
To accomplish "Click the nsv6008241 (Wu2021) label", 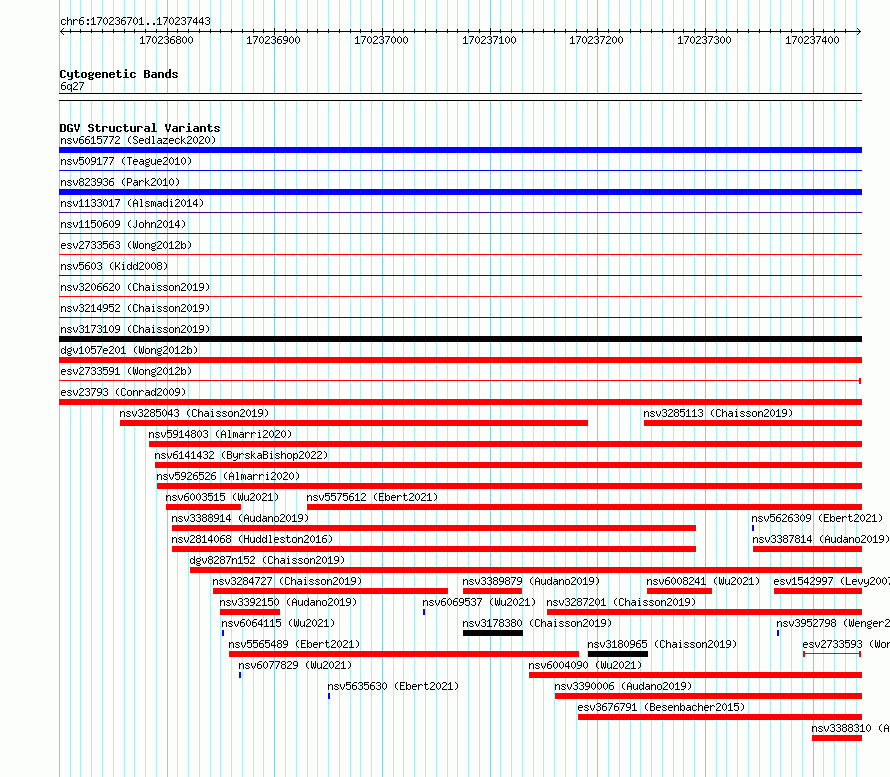I will tap(703, 581).
